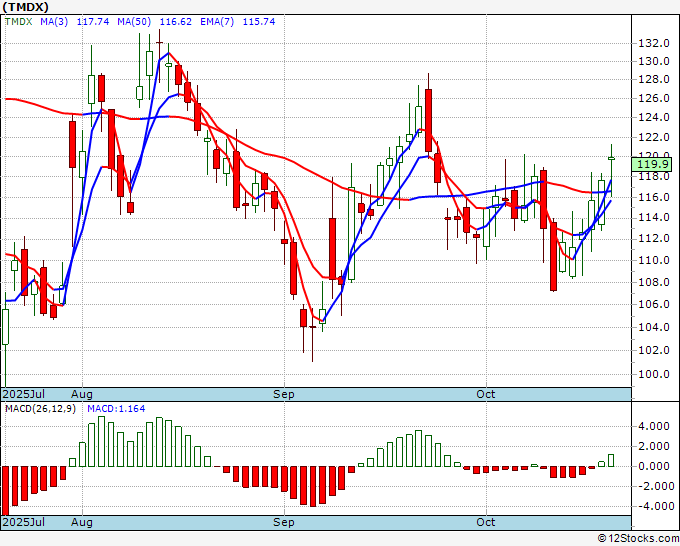The height and width of the screenshot is (546, 680).
Task: Click the MA(3) value 117.74
Action: point(93,21)
